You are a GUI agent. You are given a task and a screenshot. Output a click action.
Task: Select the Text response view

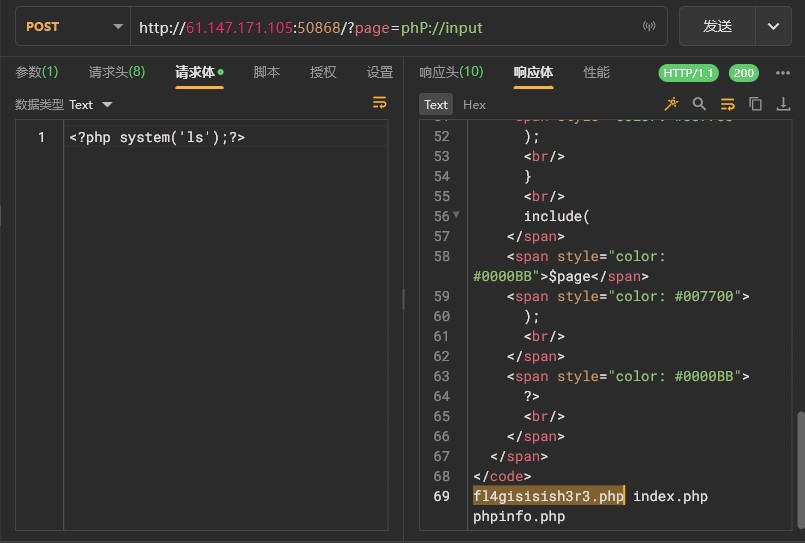tap(436, 105)
